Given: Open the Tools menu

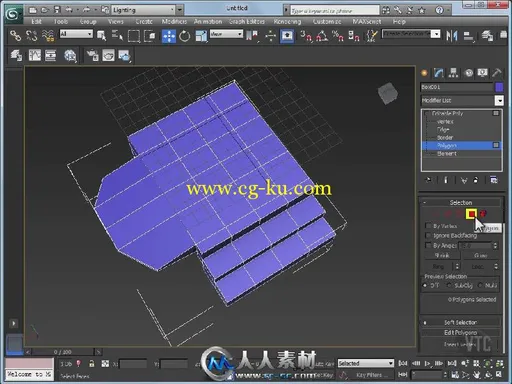Looking at the screenshot, I should [x=61, y=22].
